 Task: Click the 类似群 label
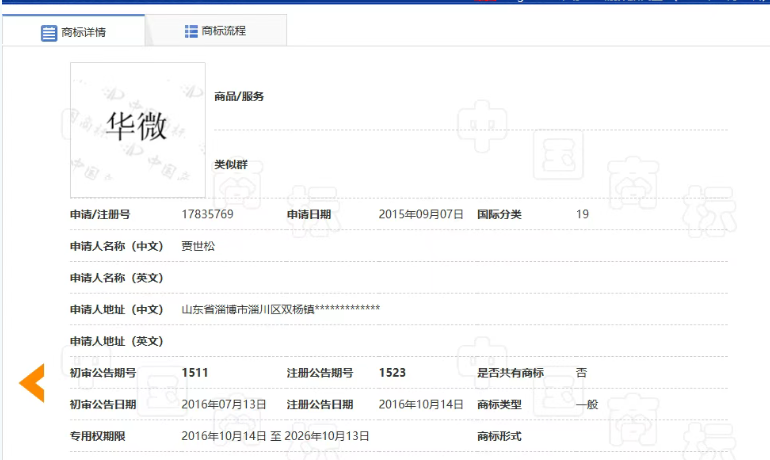pos(230,164)
